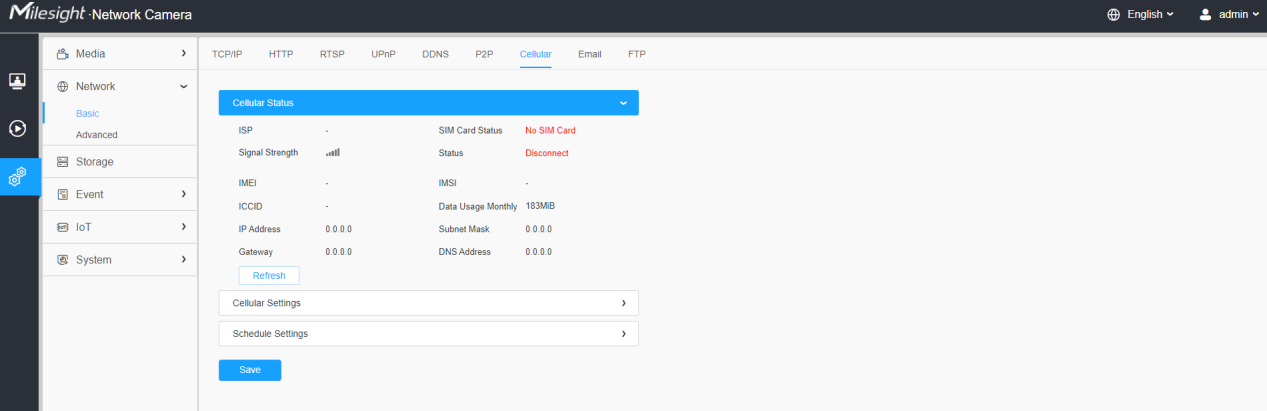This screenshot has width=1267, height=411.
Task: Click the SIM Card Status label
Action: pyautogui.click(x=470, y=130)
